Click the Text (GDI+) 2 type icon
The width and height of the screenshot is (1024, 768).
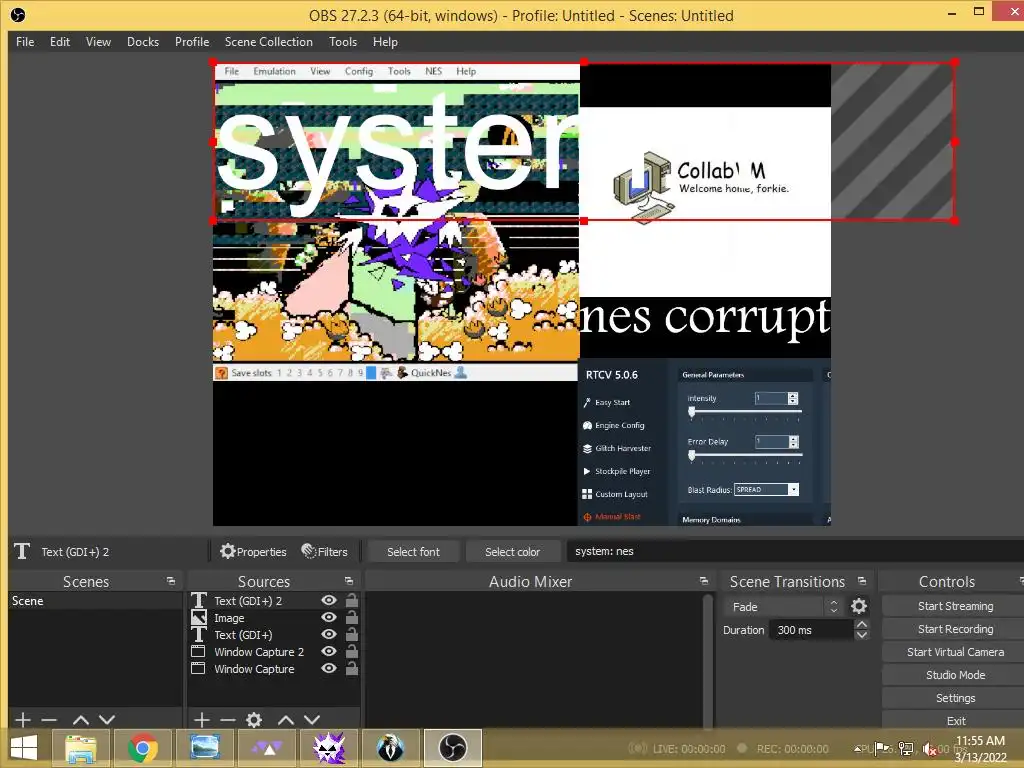[x=199, y=600]
